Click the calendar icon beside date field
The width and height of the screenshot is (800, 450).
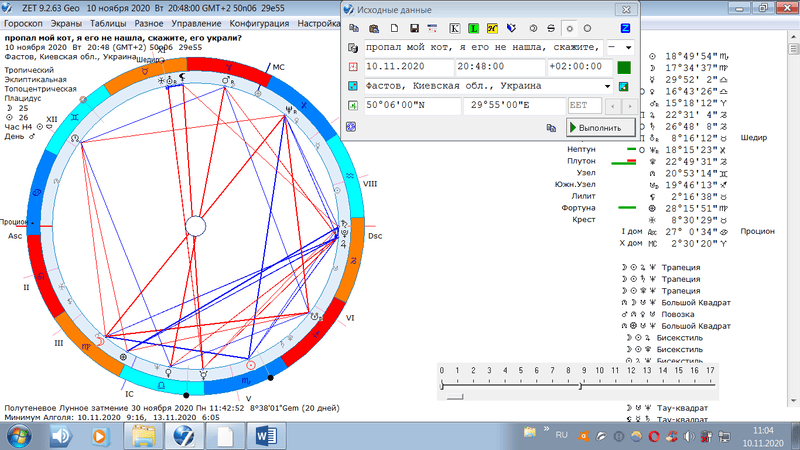(x=353, y=67)
